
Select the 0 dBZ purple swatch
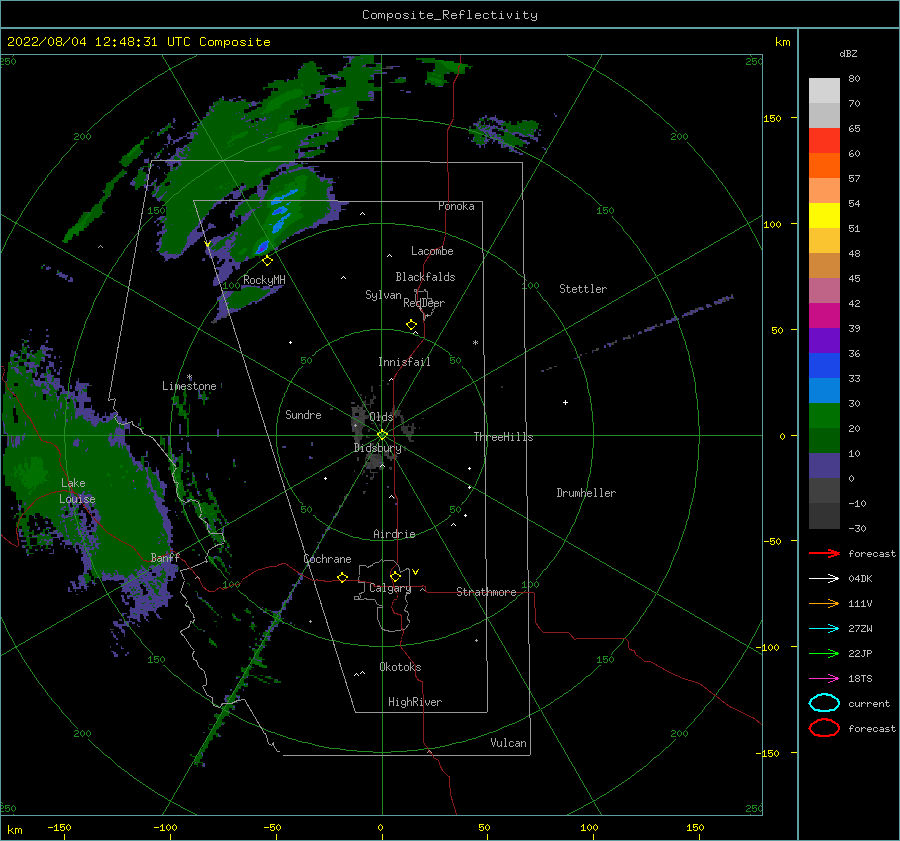[824, 466]
